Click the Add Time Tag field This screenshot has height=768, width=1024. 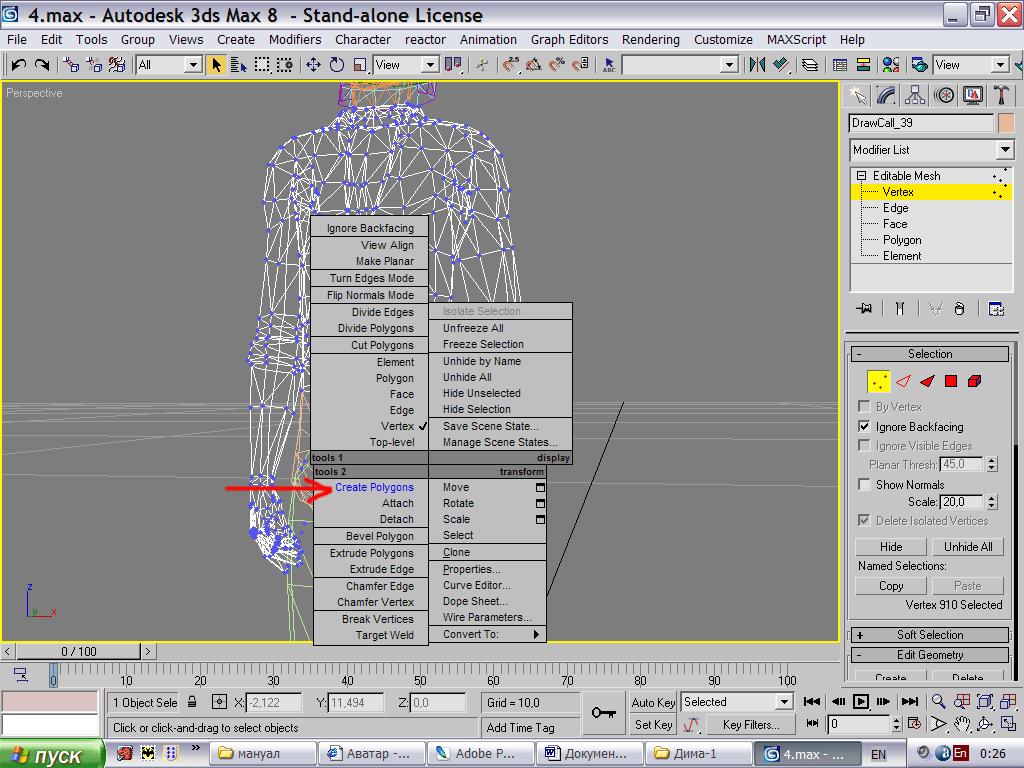point(530,728)
